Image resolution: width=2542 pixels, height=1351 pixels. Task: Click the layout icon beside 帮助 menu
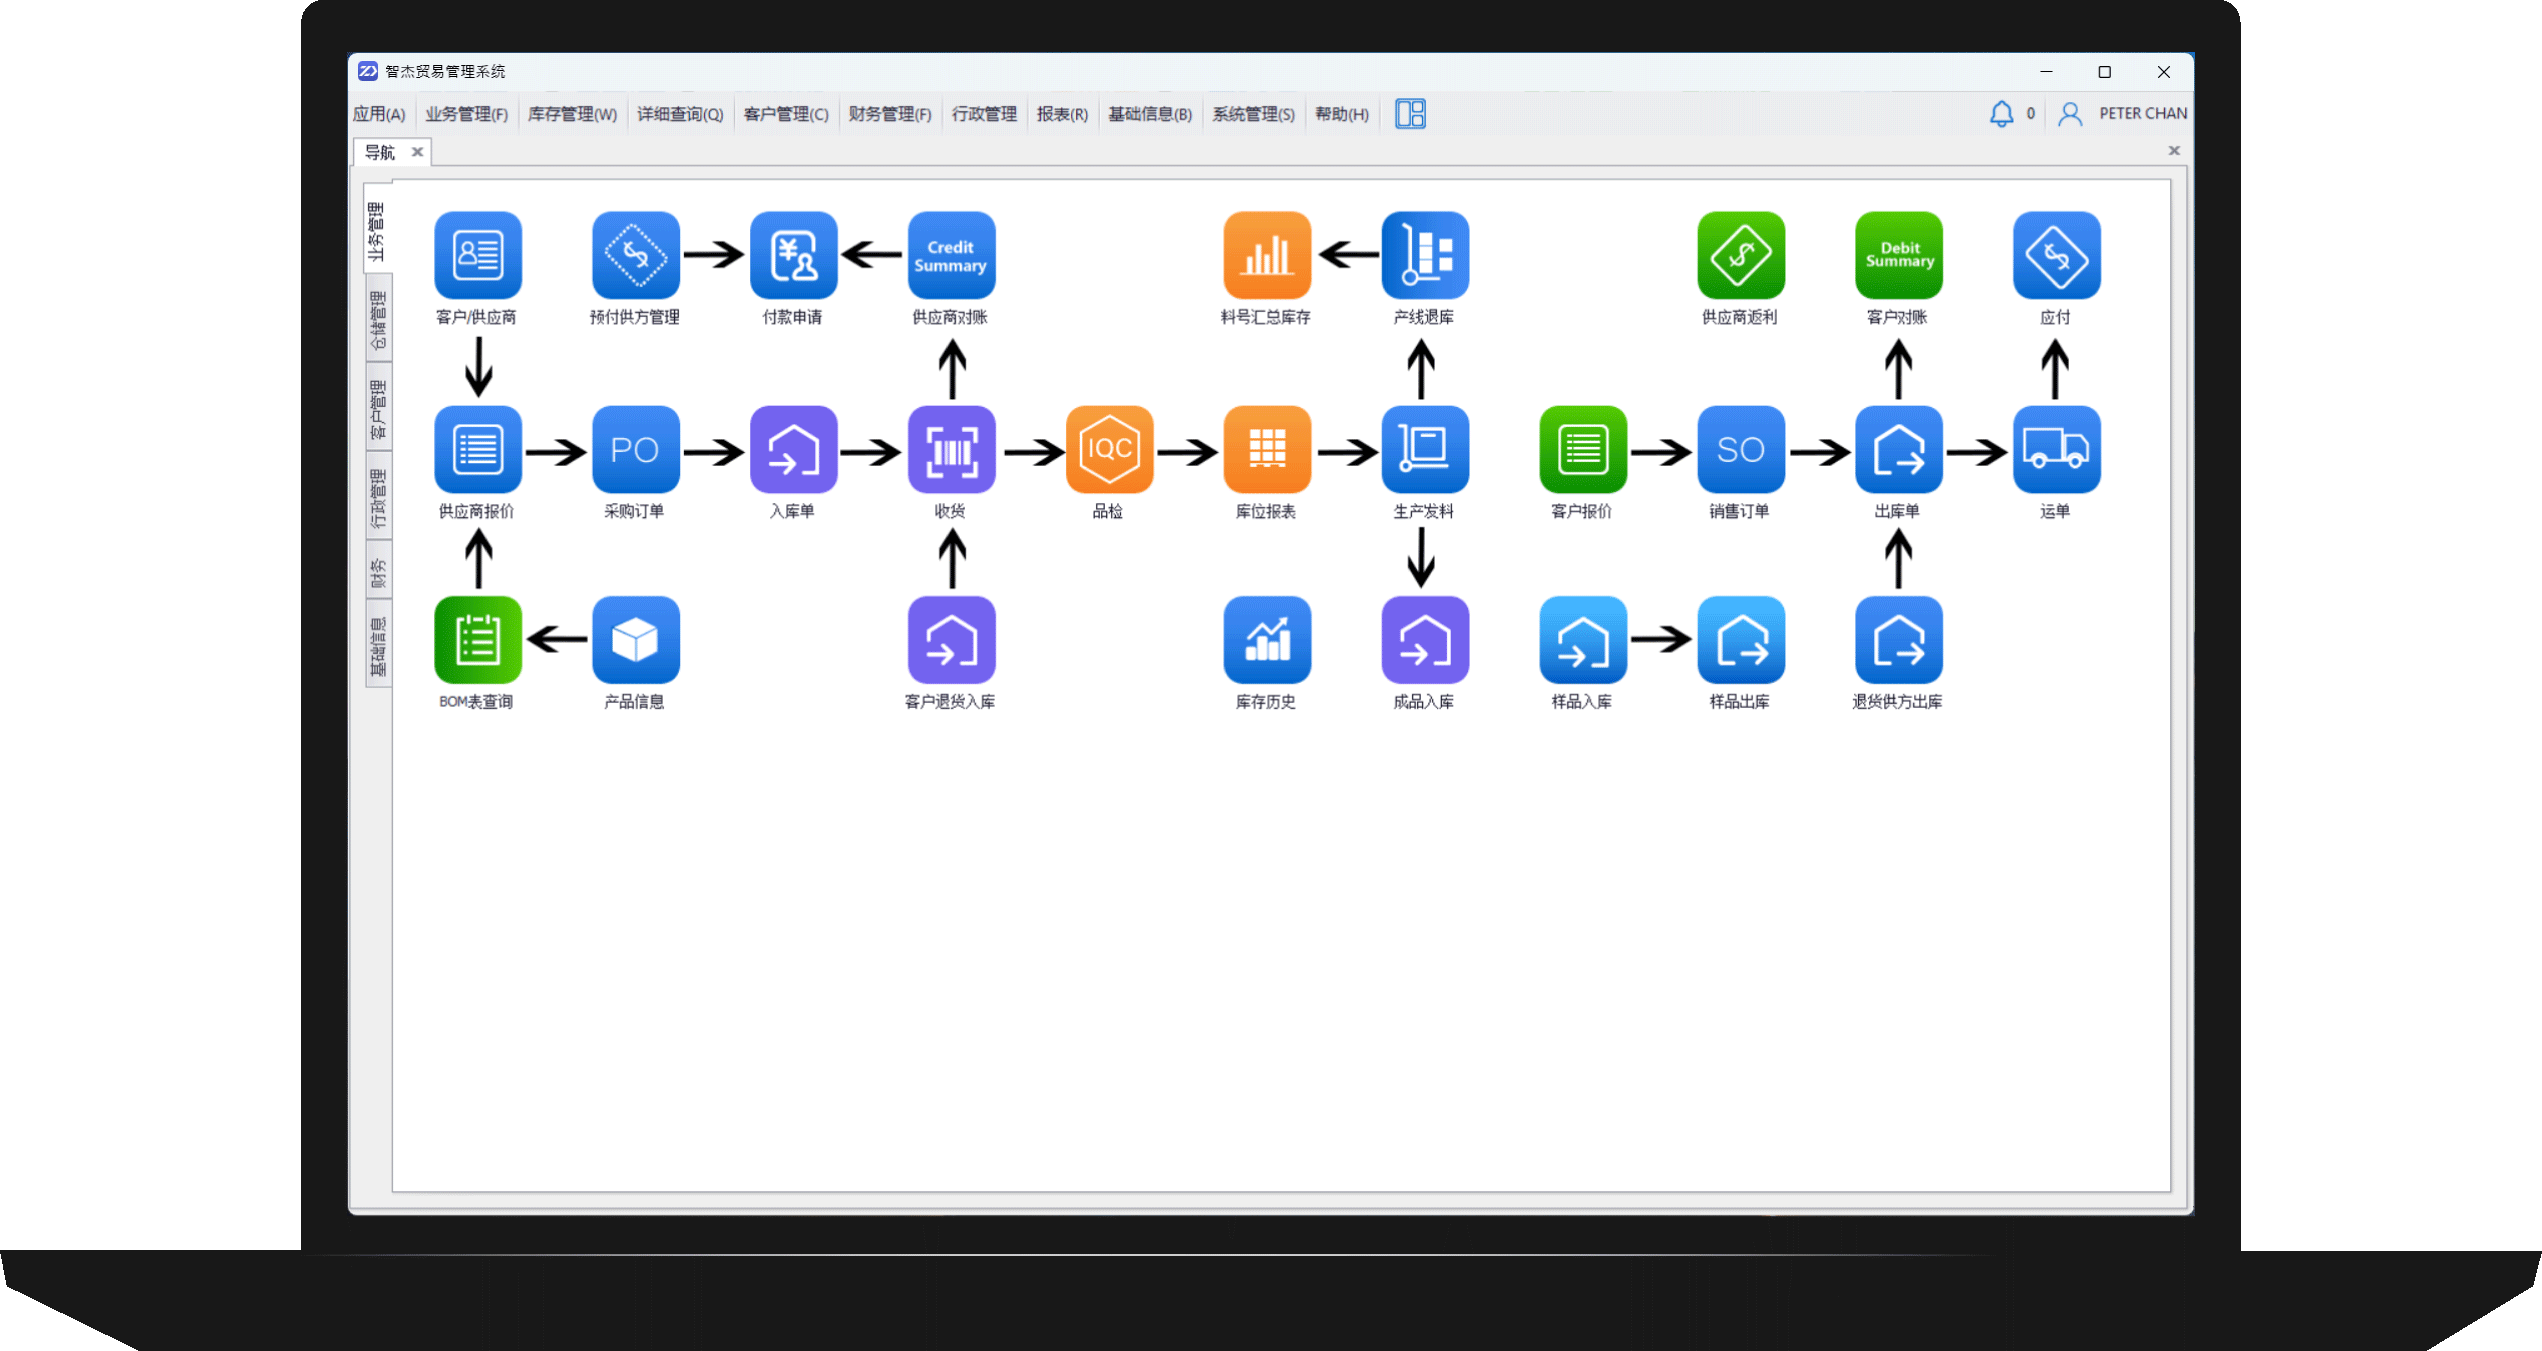pyautogui.click(x=1410, y=114)
